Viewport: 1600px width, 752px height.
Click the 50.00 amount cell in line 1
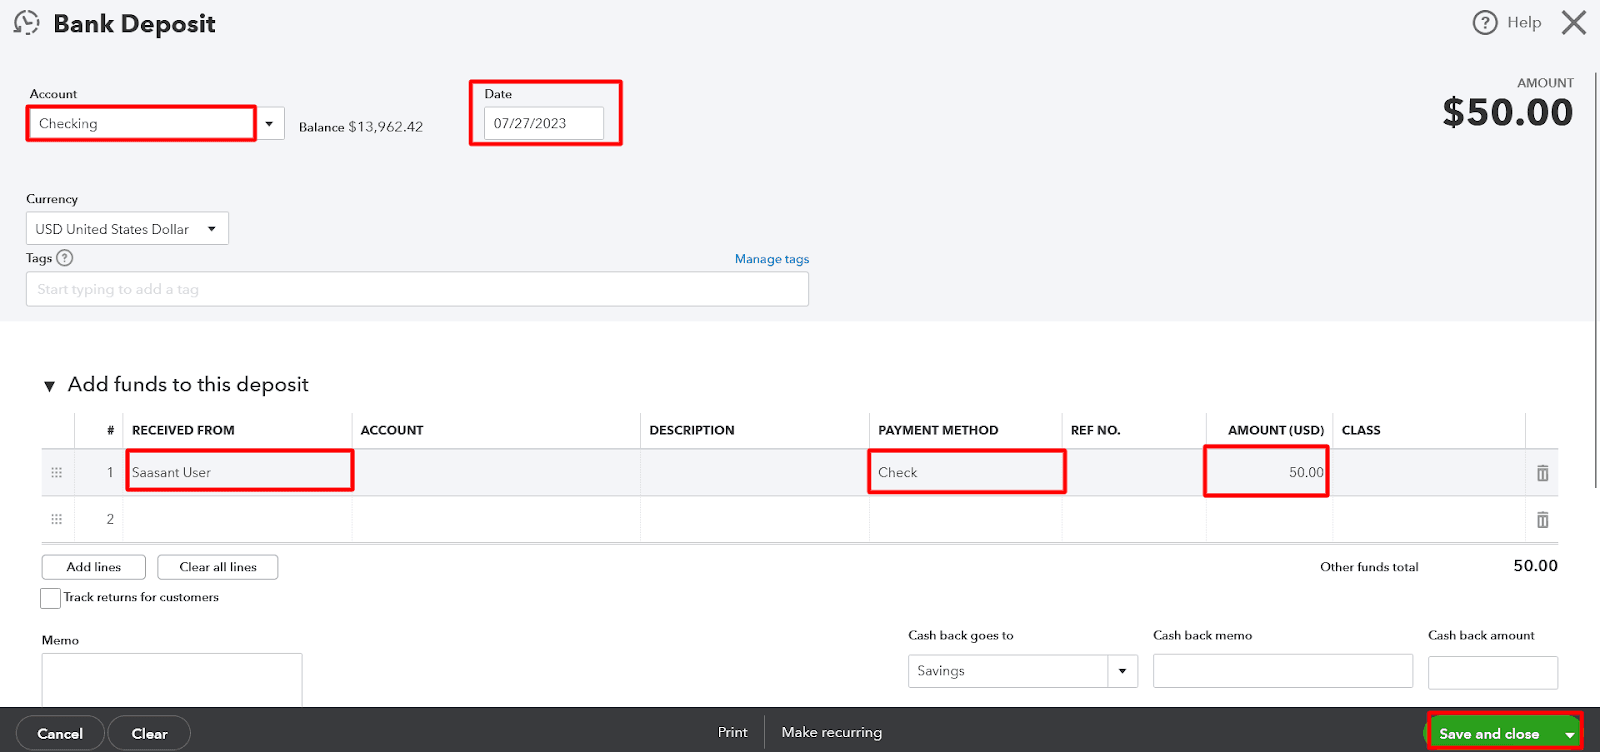coord(1269,472)
